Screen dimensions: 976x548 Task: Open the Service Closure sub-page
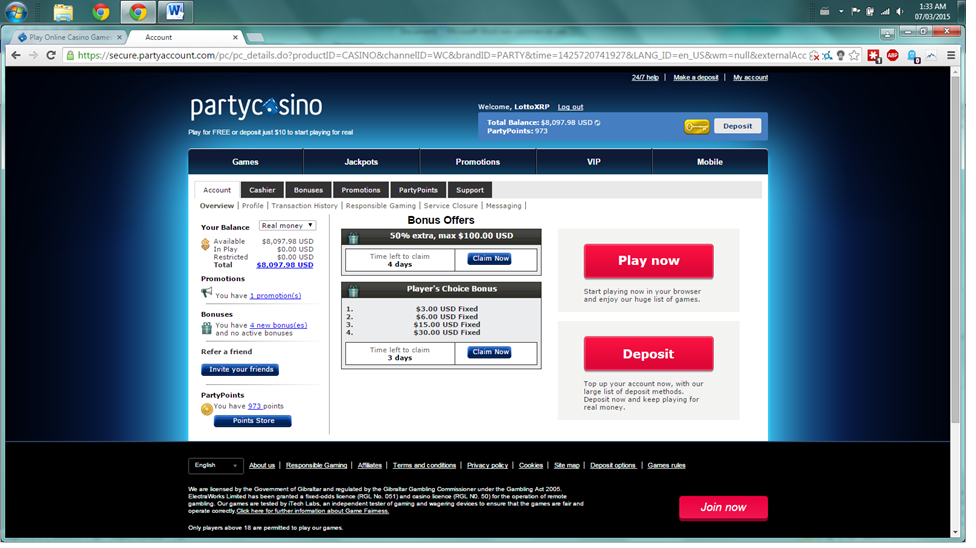click(451, 206)
